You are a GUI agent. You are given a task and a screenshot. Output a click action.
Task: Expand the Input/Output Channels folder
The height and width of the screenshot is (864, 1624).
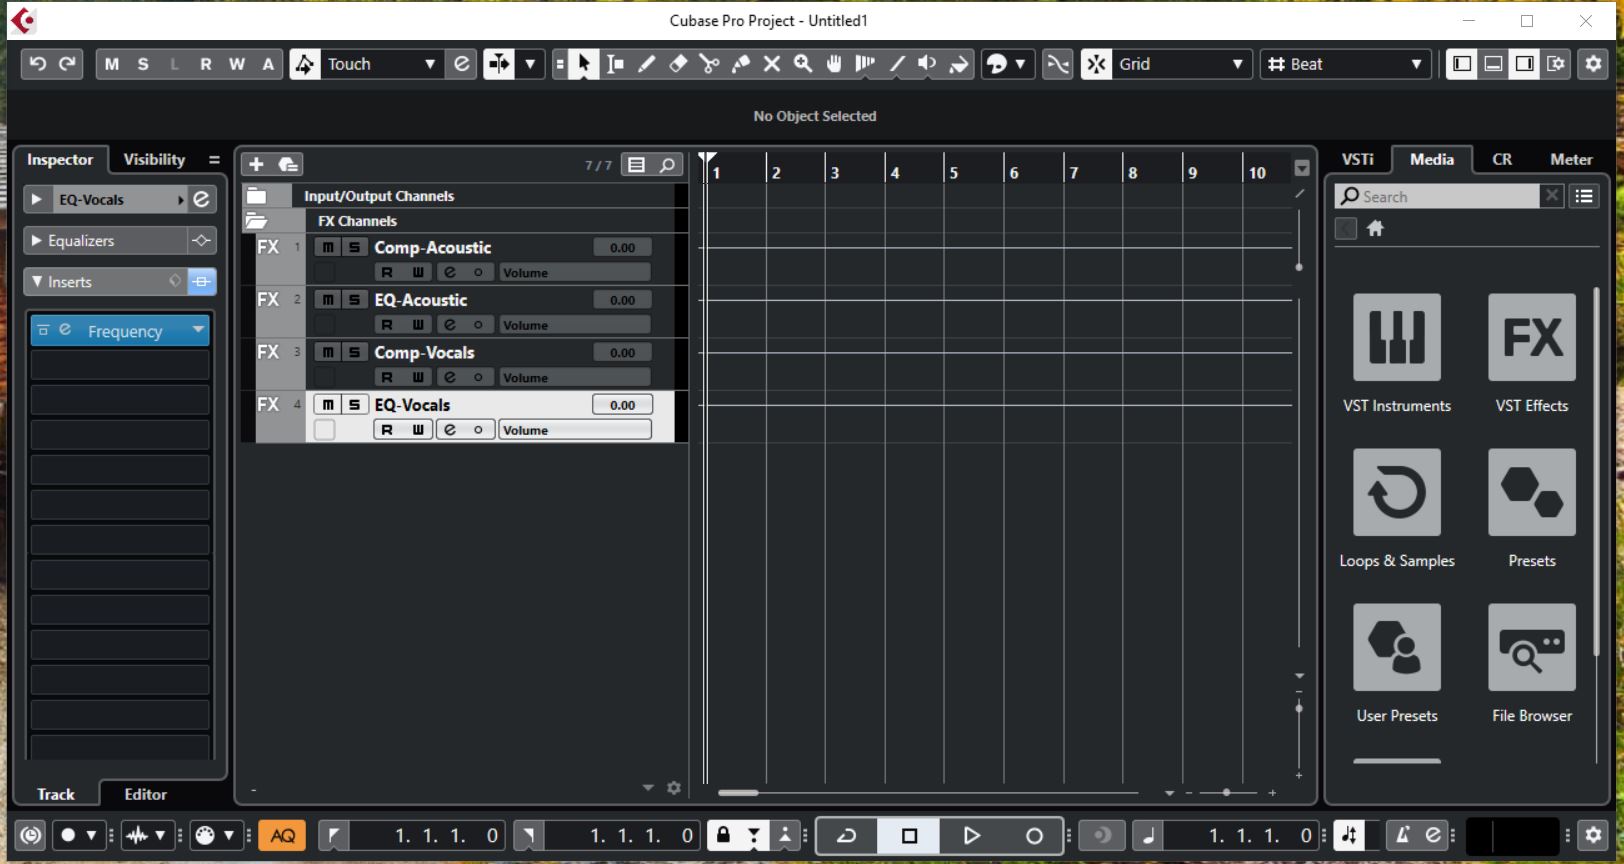pos(257,196)
